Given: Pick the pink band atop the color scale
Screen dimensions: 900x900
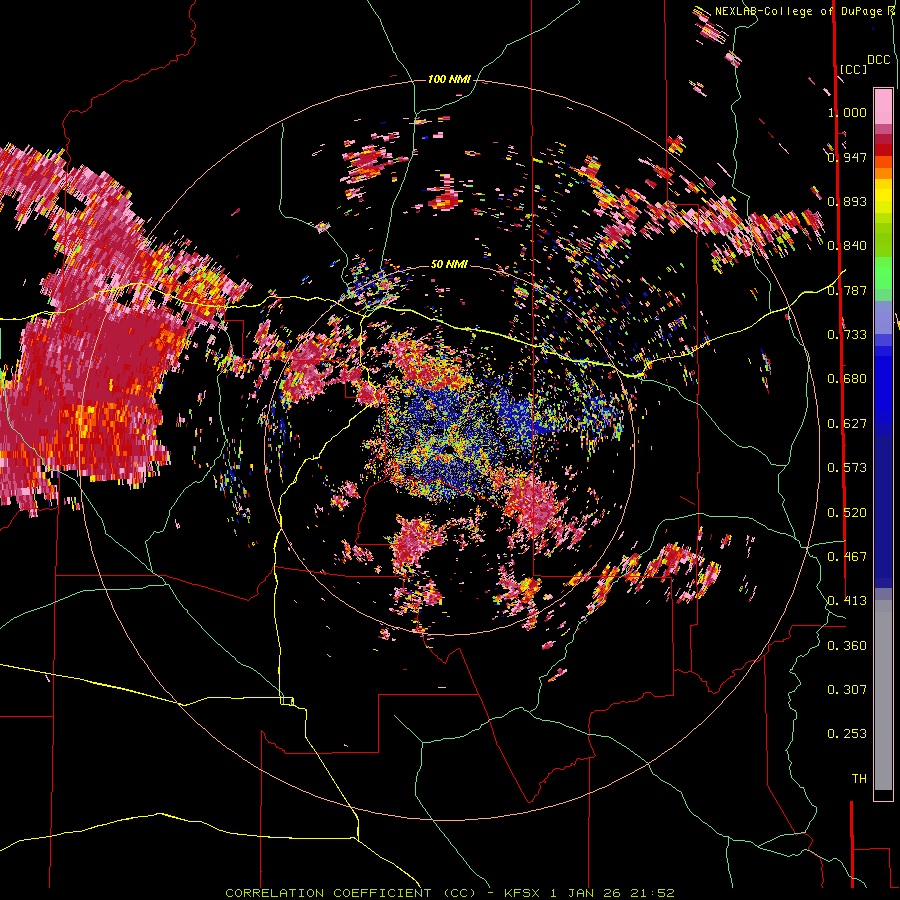Looking at the screenshot, I should (x=883, y=106).
